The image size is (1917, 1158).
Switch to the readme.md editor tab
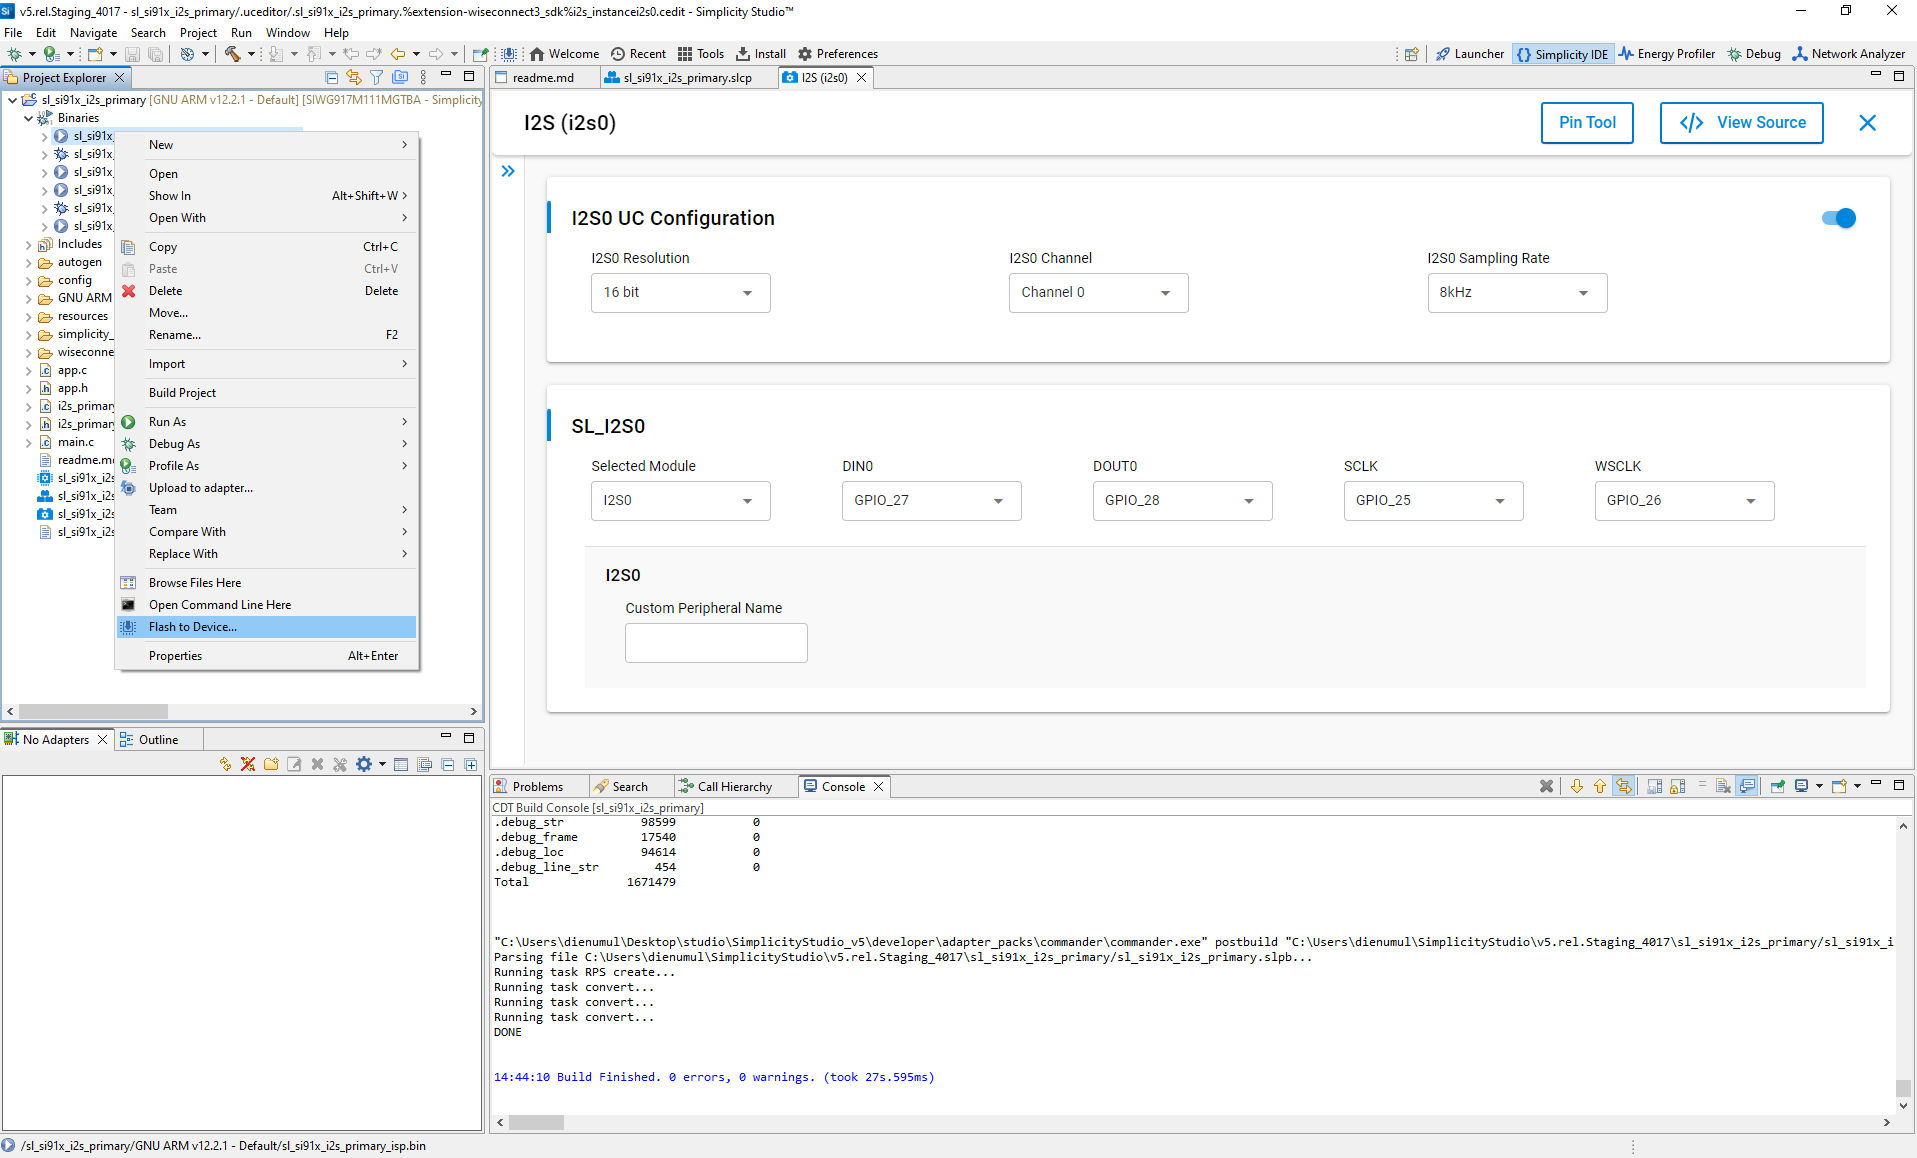(x=543, y=78)
